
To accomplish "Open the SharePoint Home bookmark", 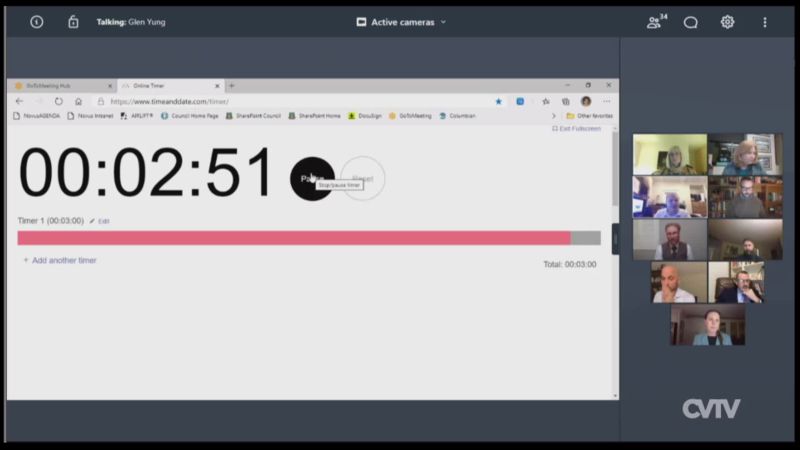I will point(315,116).
